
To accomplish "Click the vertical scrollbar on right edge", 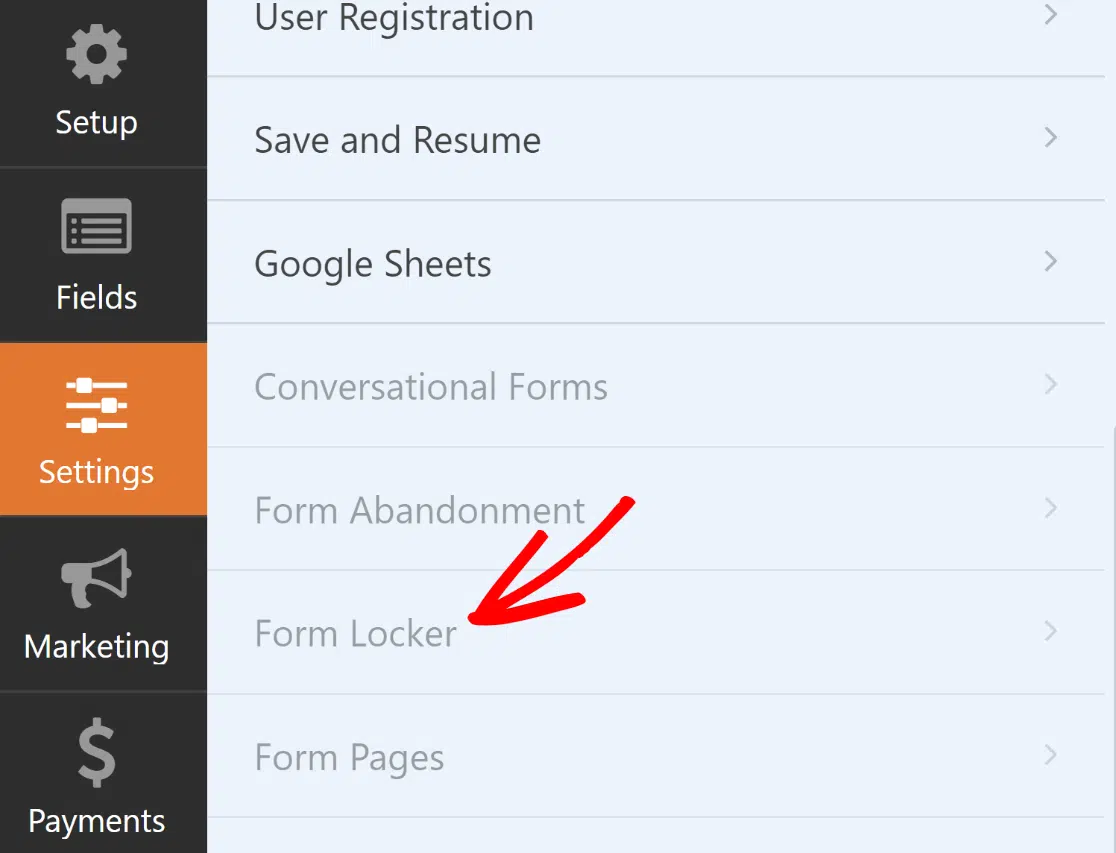I will coord(1112,639).
